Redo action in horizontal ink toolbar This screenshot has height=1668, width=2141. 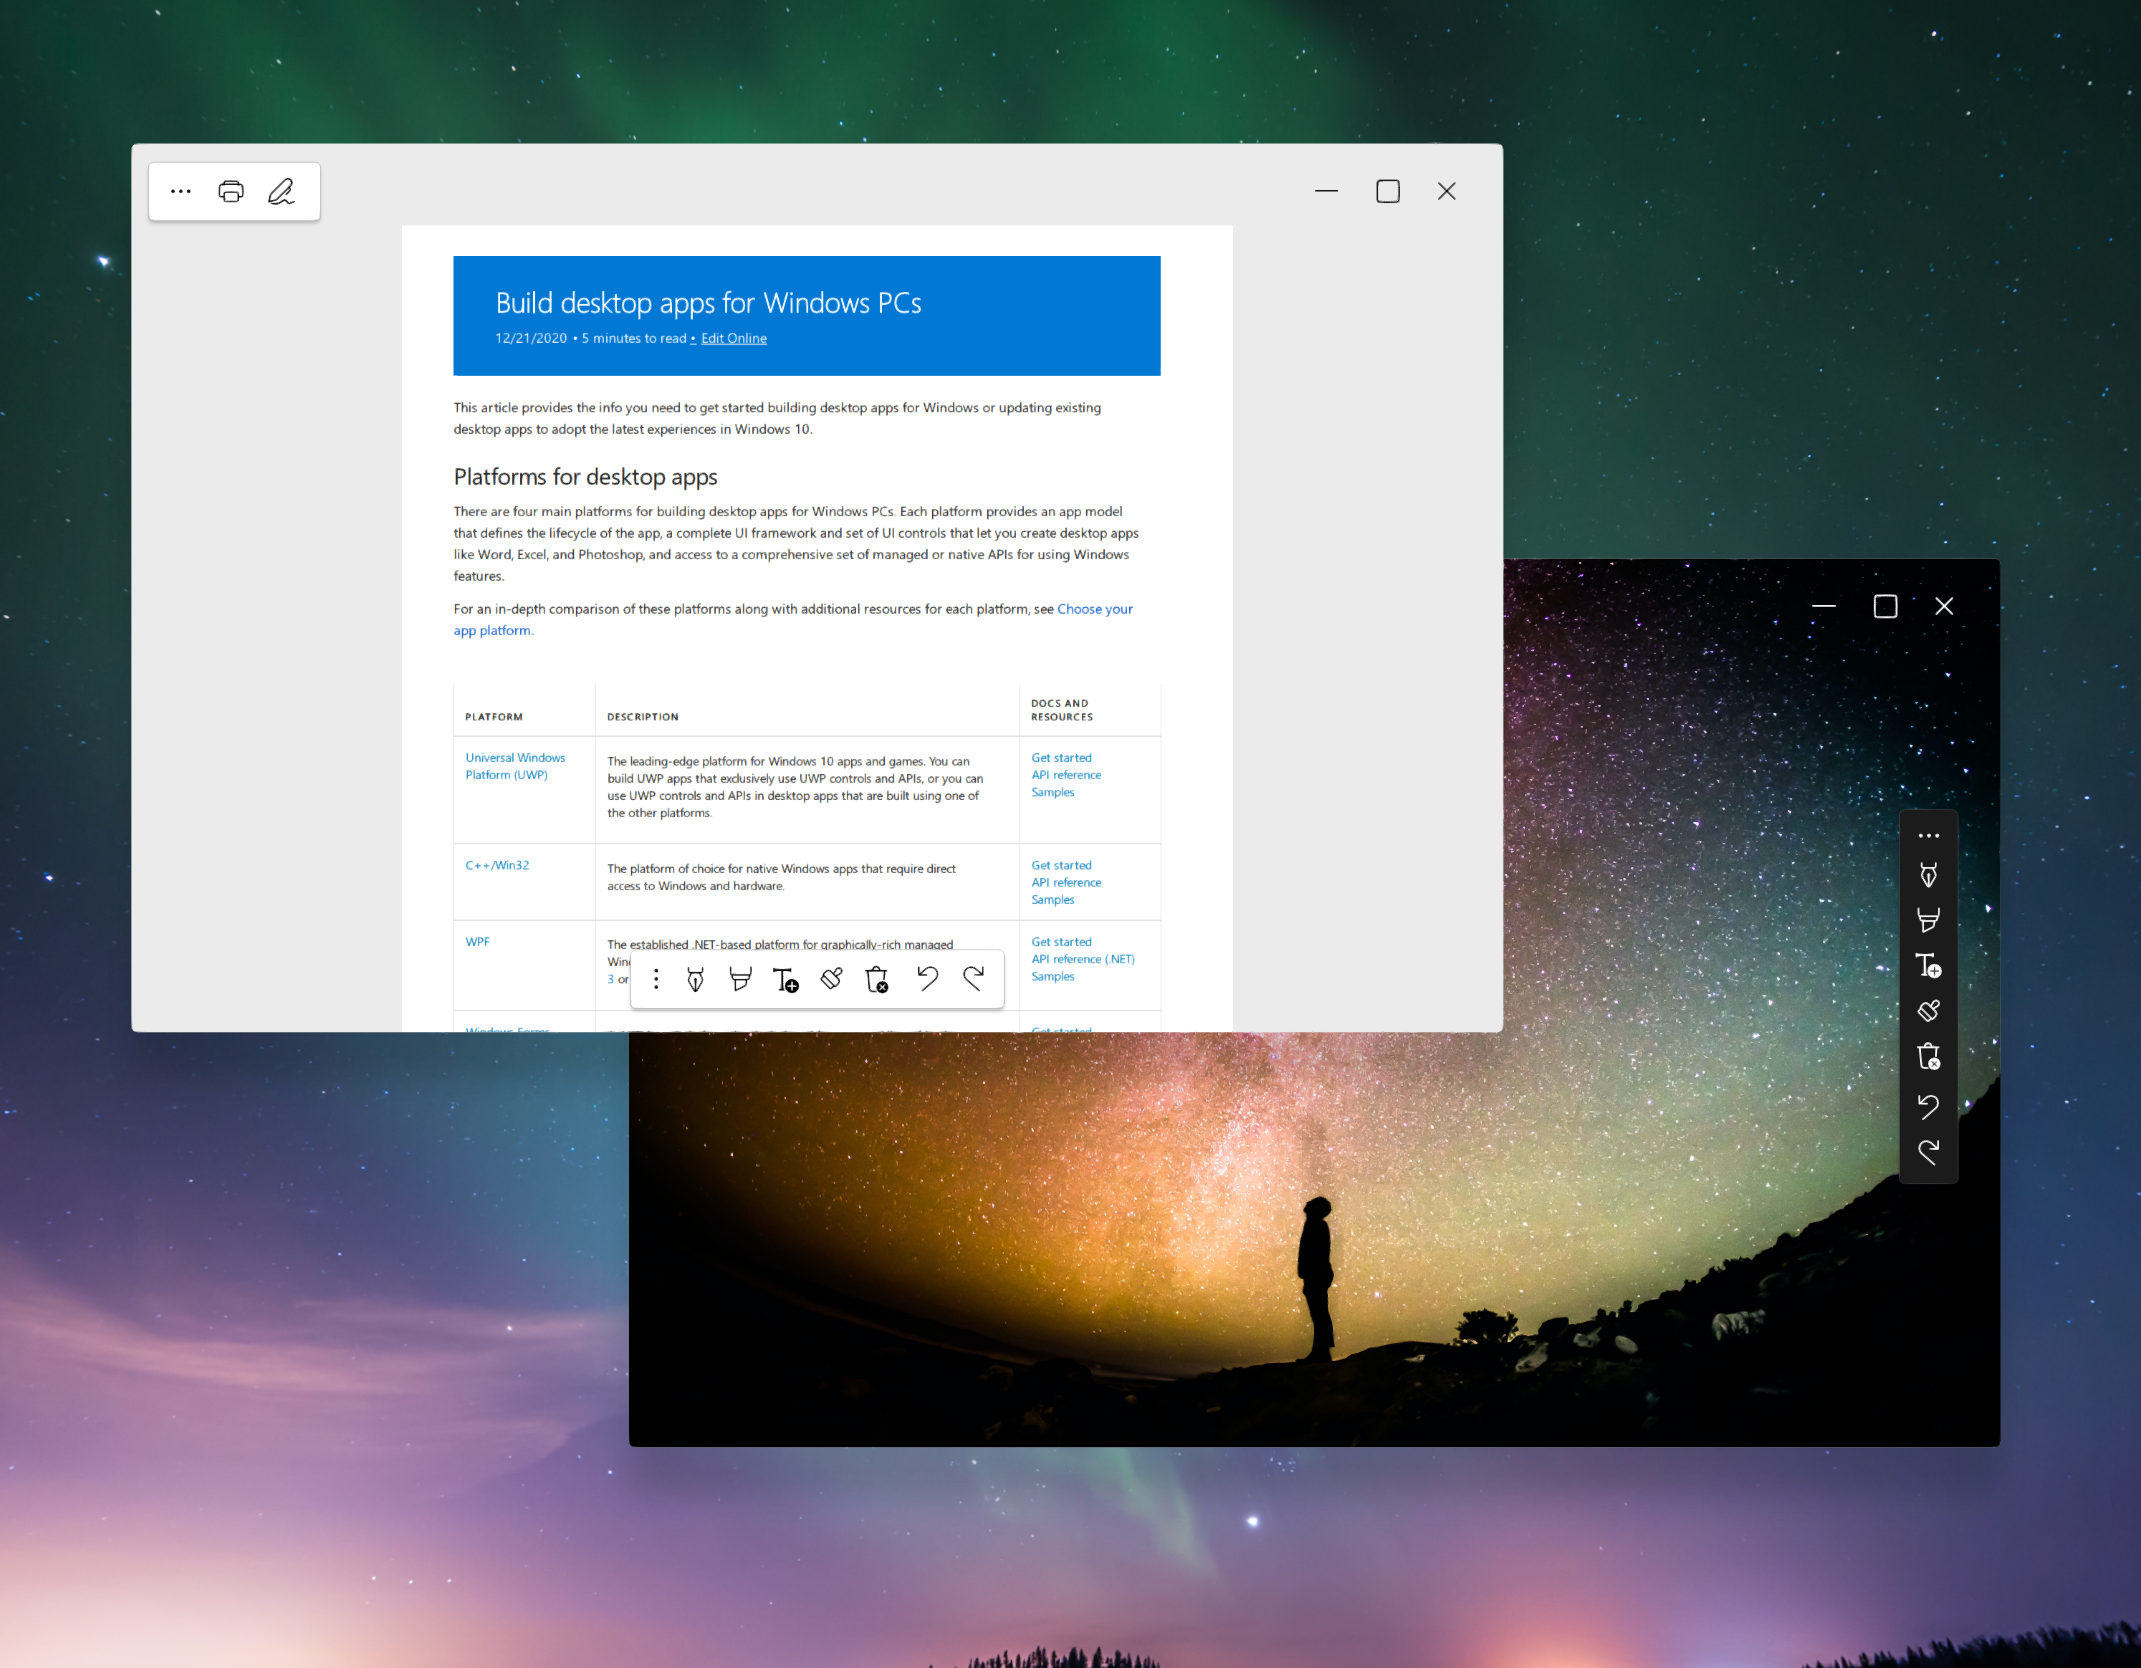point(974,978)
